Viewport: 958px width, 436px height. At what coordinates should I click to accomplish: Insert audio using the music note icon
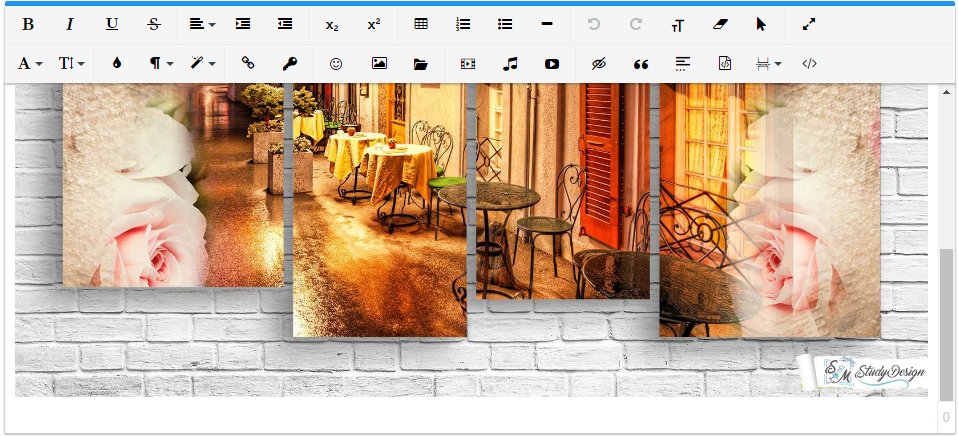pos(510,63)
